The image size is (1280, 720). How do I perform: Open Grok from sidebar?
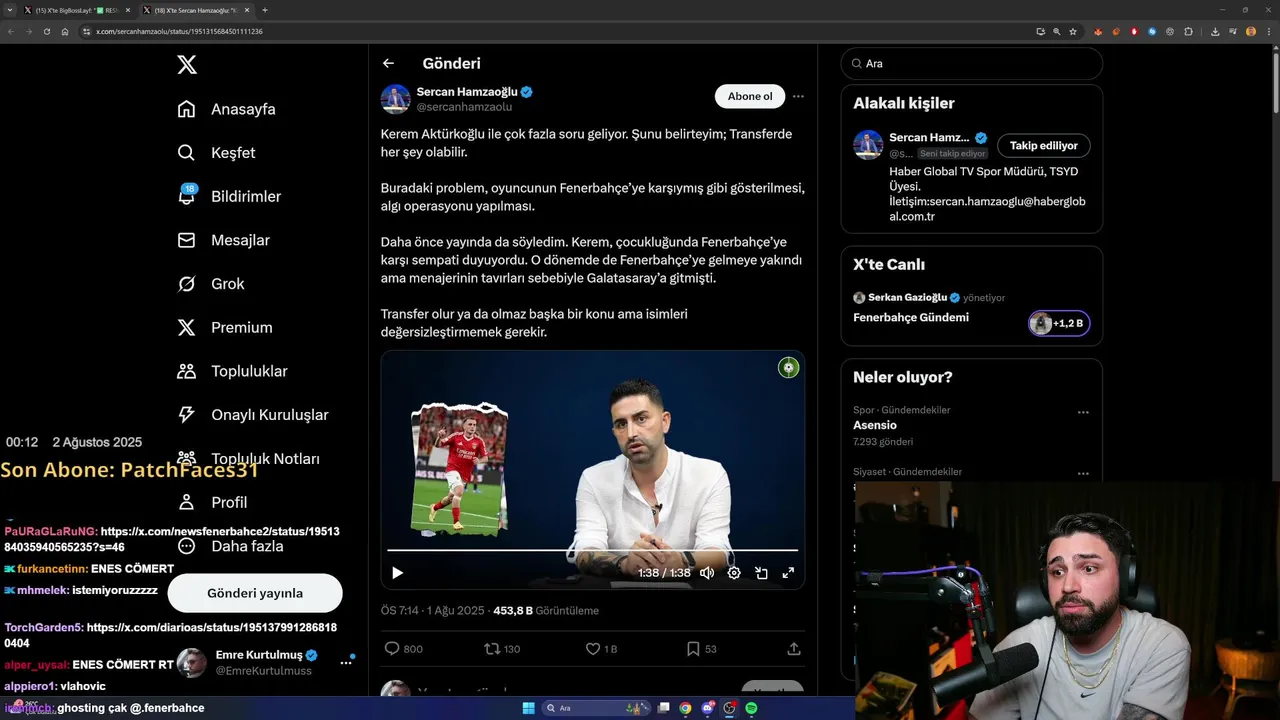point(210,284)
